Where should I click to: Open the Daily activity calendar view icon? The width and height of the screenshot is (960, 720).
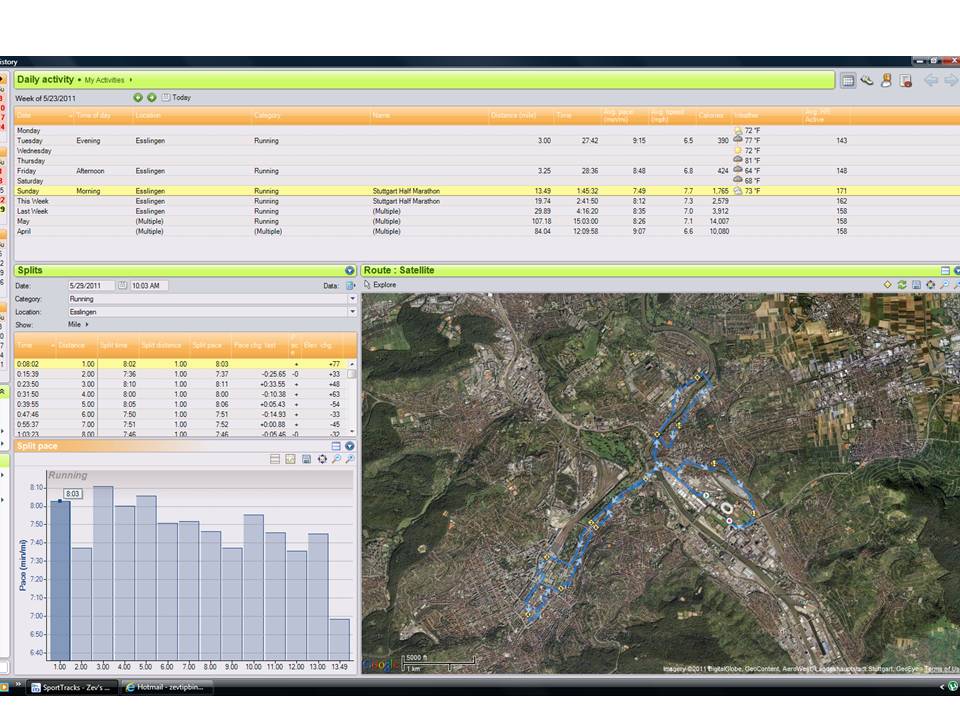848,81
